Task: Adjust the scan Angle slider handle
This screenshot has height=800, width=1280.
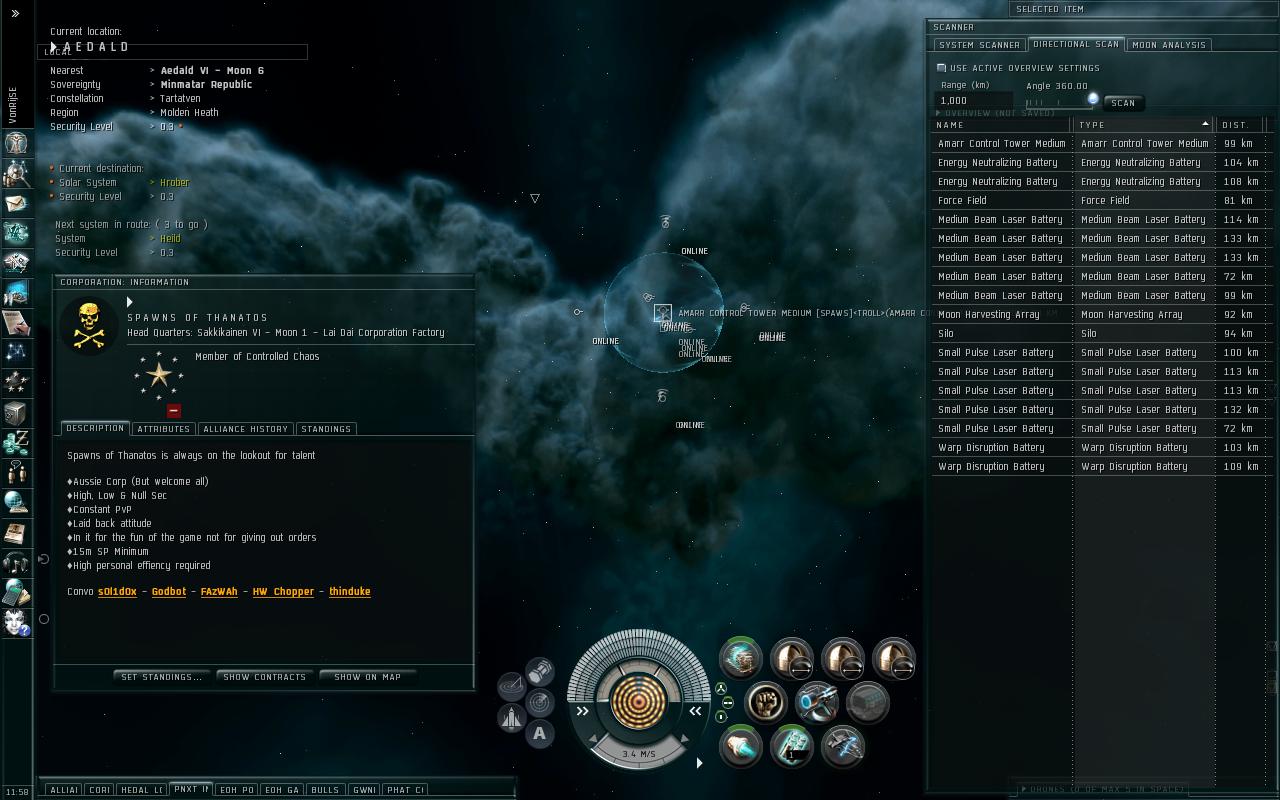Action: (1093, 99)
